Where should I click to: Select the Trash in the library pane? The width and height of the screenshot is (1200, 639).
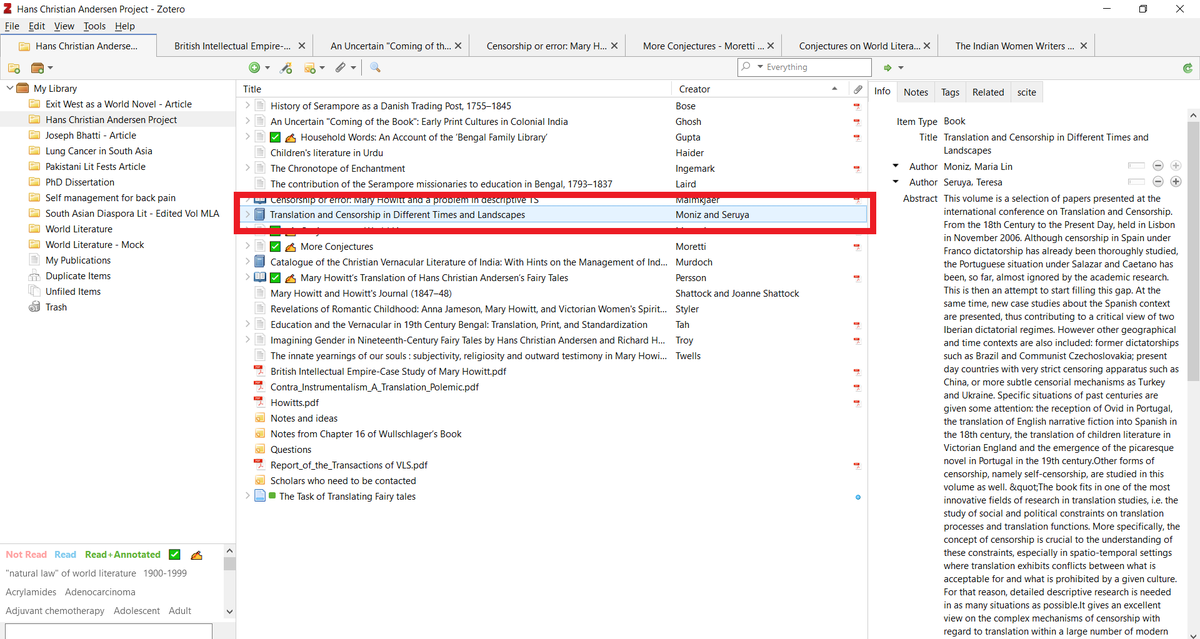(56, 307)
